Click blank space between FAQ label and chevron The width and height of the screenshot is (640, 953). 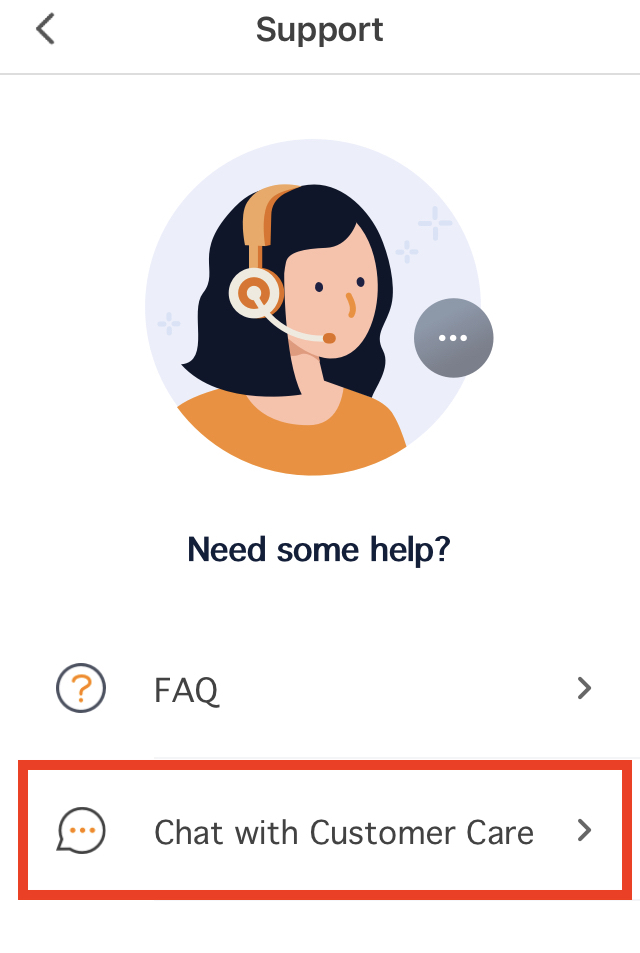point(395,688)
